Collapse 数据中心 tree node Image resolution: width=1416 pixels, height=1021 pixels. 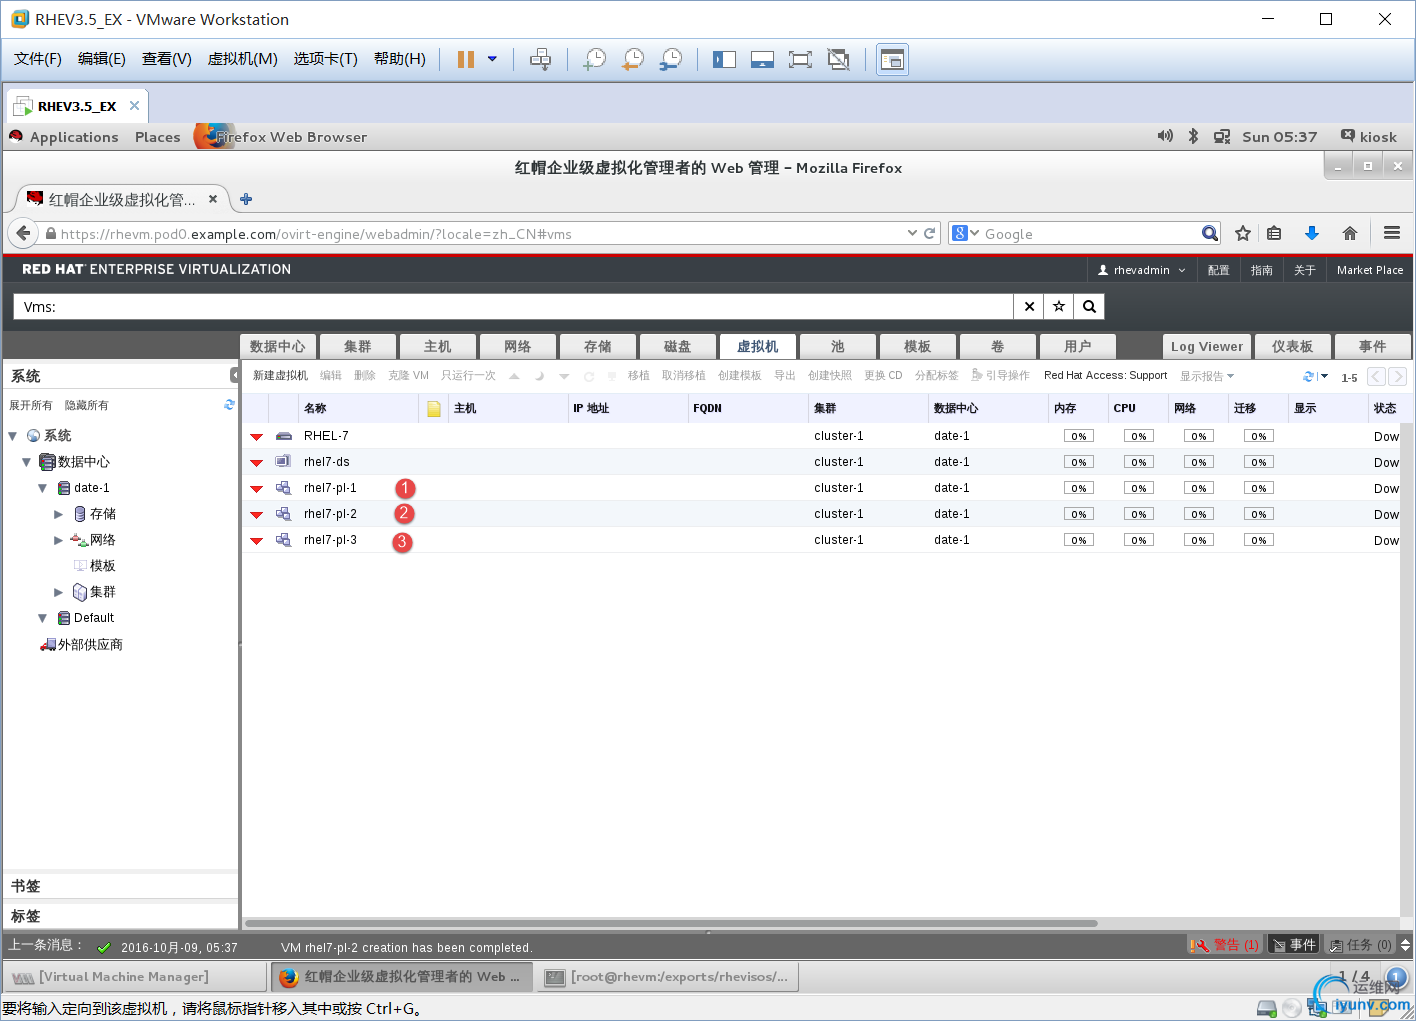click(27, 462)
